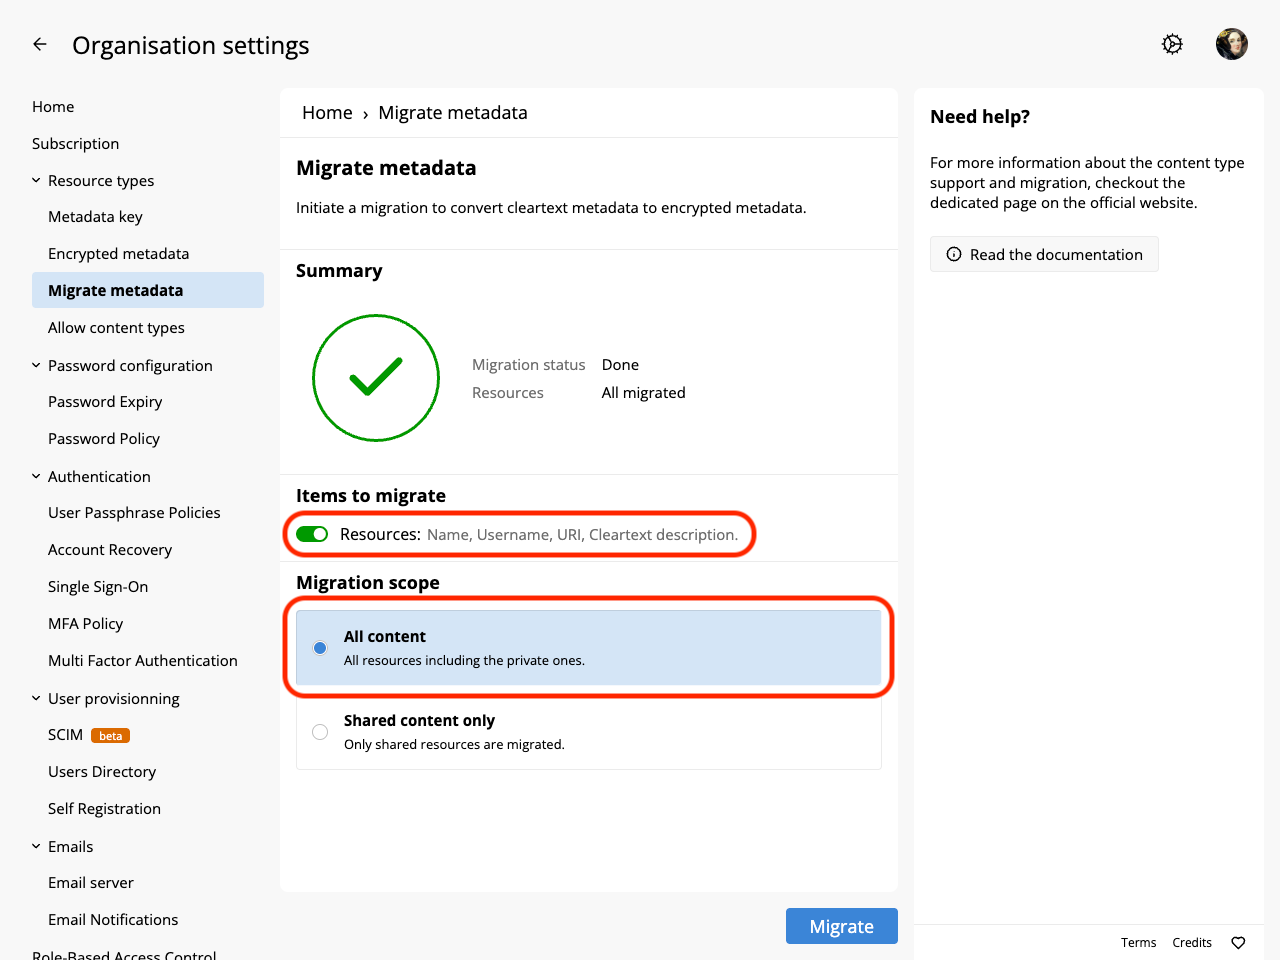Open SCIM settings
The width and height of the screenshot is (1280, 960).
click(x=65, y=735)
